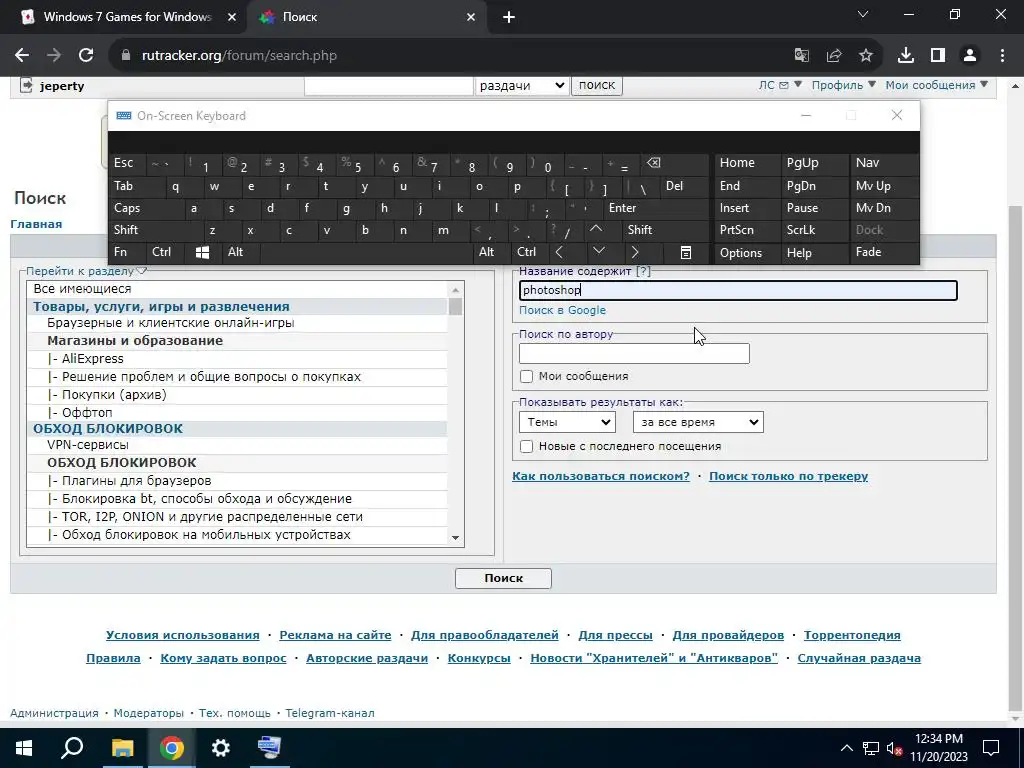The height and width of the screenshot is (768, 1024).
Task: Close the Поиск tab
Action: (x=471, y=17)
